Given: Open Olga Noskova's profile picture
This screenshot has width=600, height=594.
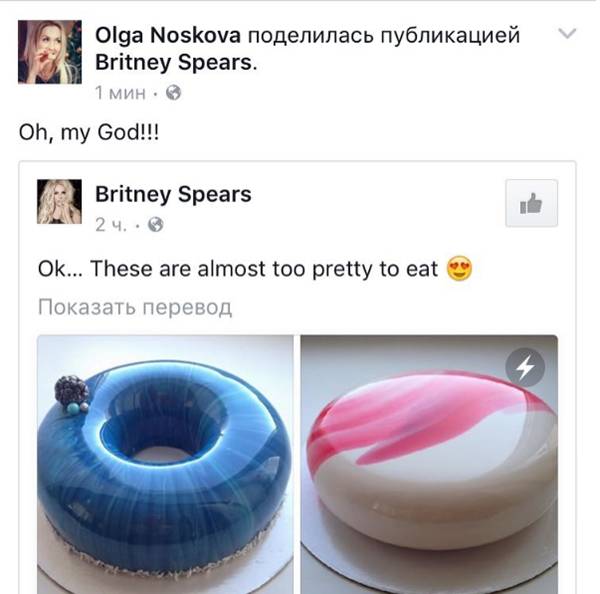Looking at the screenshot, I should click(50, 52).
